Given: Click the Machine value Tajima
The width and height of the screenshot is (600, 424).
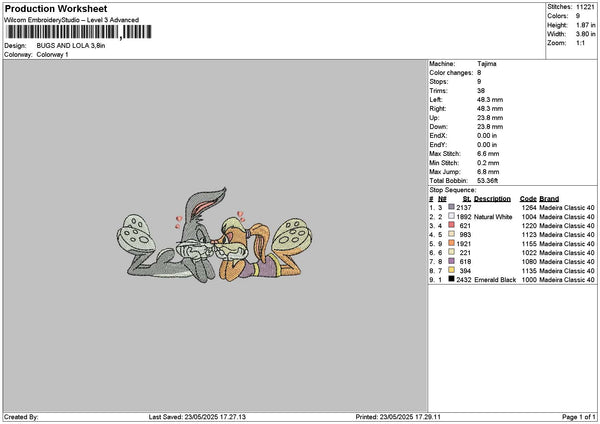Looking at the screenshot, I should [487, 64].
